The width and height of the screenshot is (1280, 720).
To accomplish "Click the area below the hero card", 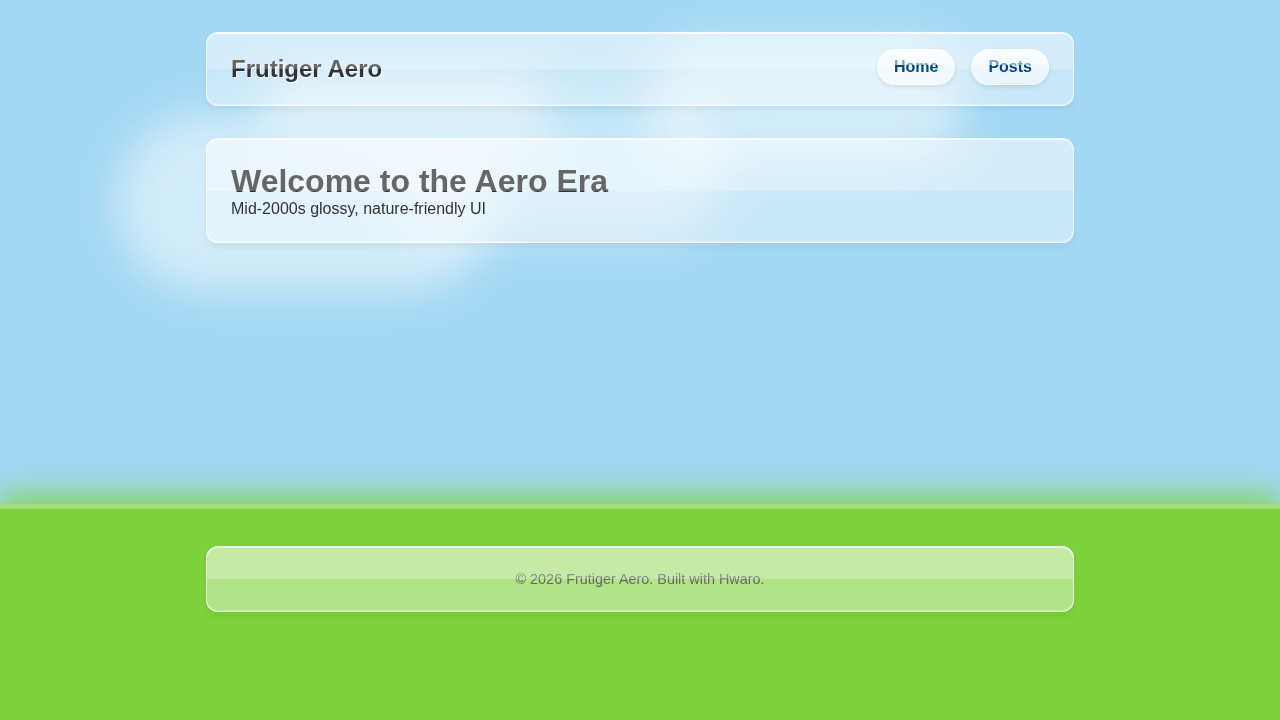I will [640, 300].
